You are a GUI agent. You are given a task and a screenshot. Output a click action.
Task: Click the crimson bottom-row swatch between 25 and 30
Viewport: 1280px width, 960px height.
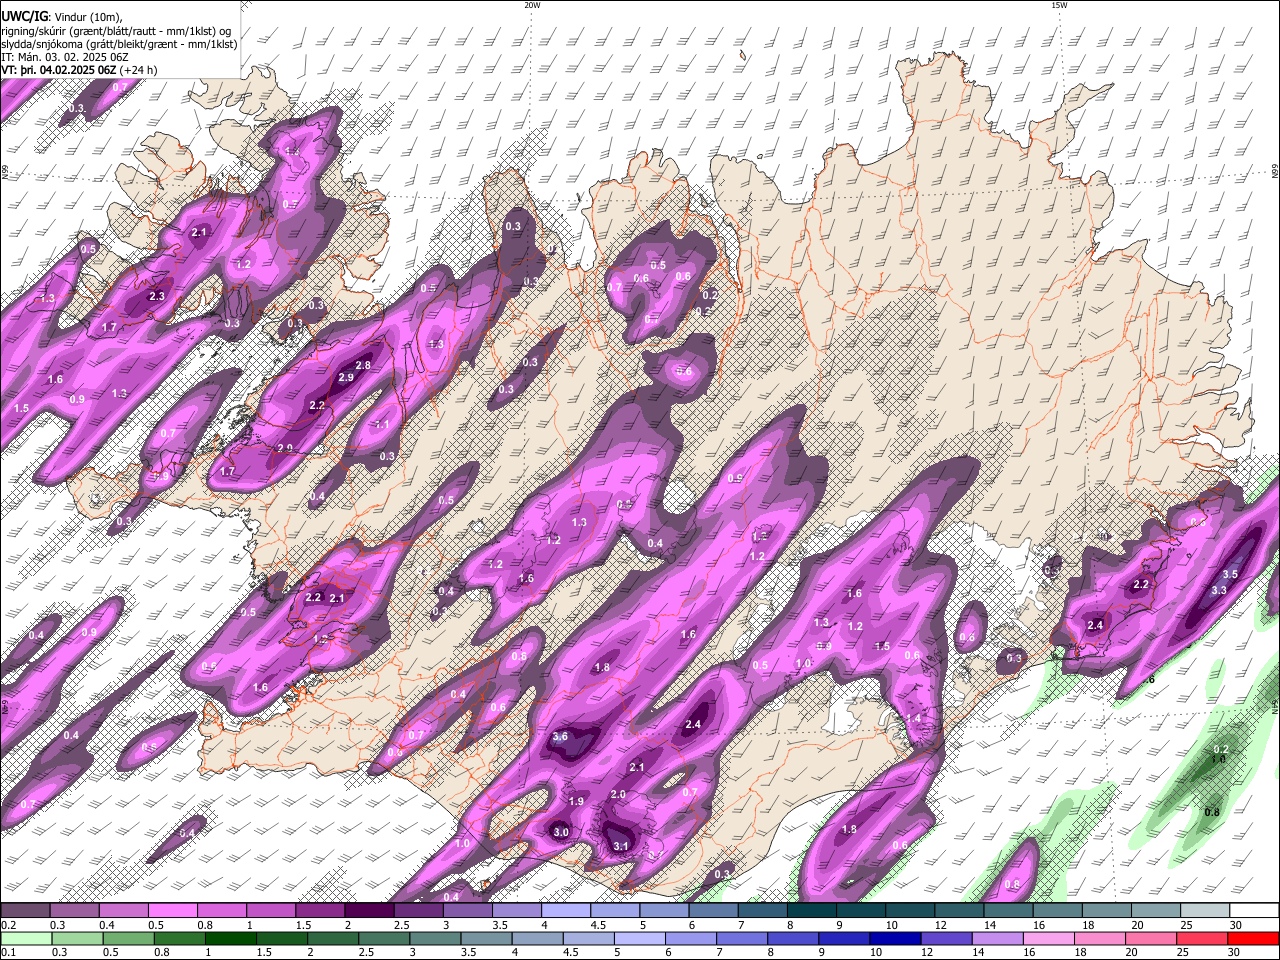tap(1203, 938)
